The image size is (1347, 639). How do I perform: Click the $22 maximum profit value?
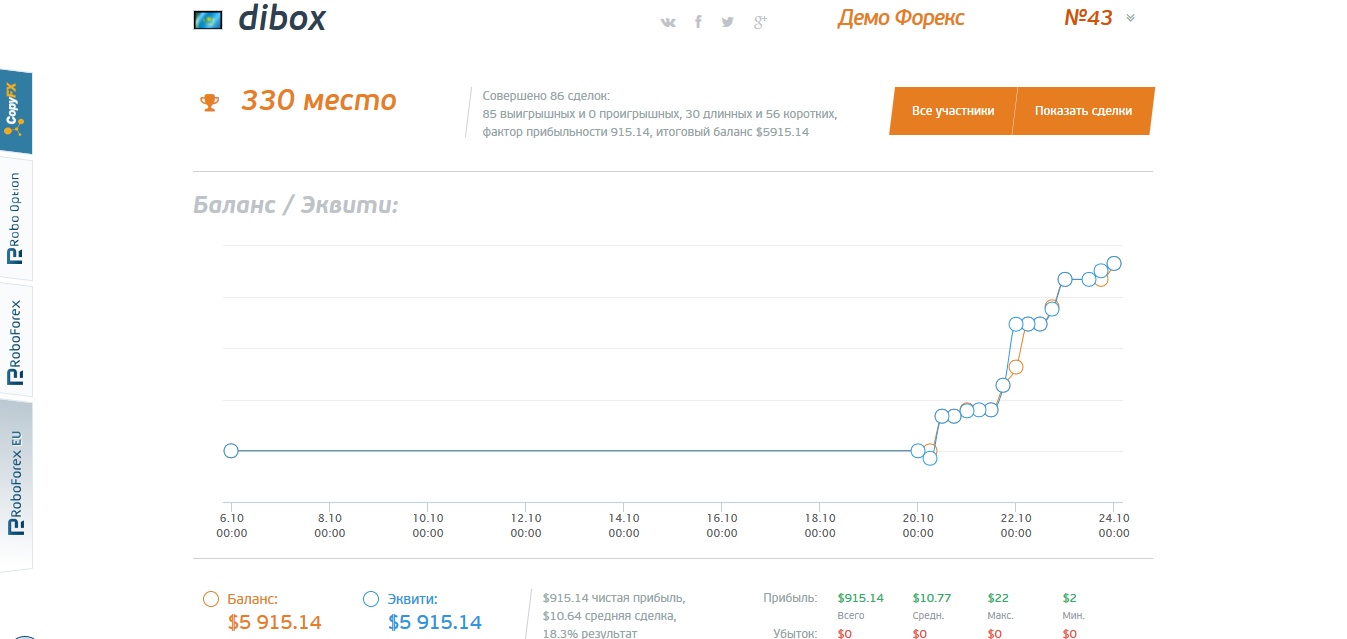(998, 598)
